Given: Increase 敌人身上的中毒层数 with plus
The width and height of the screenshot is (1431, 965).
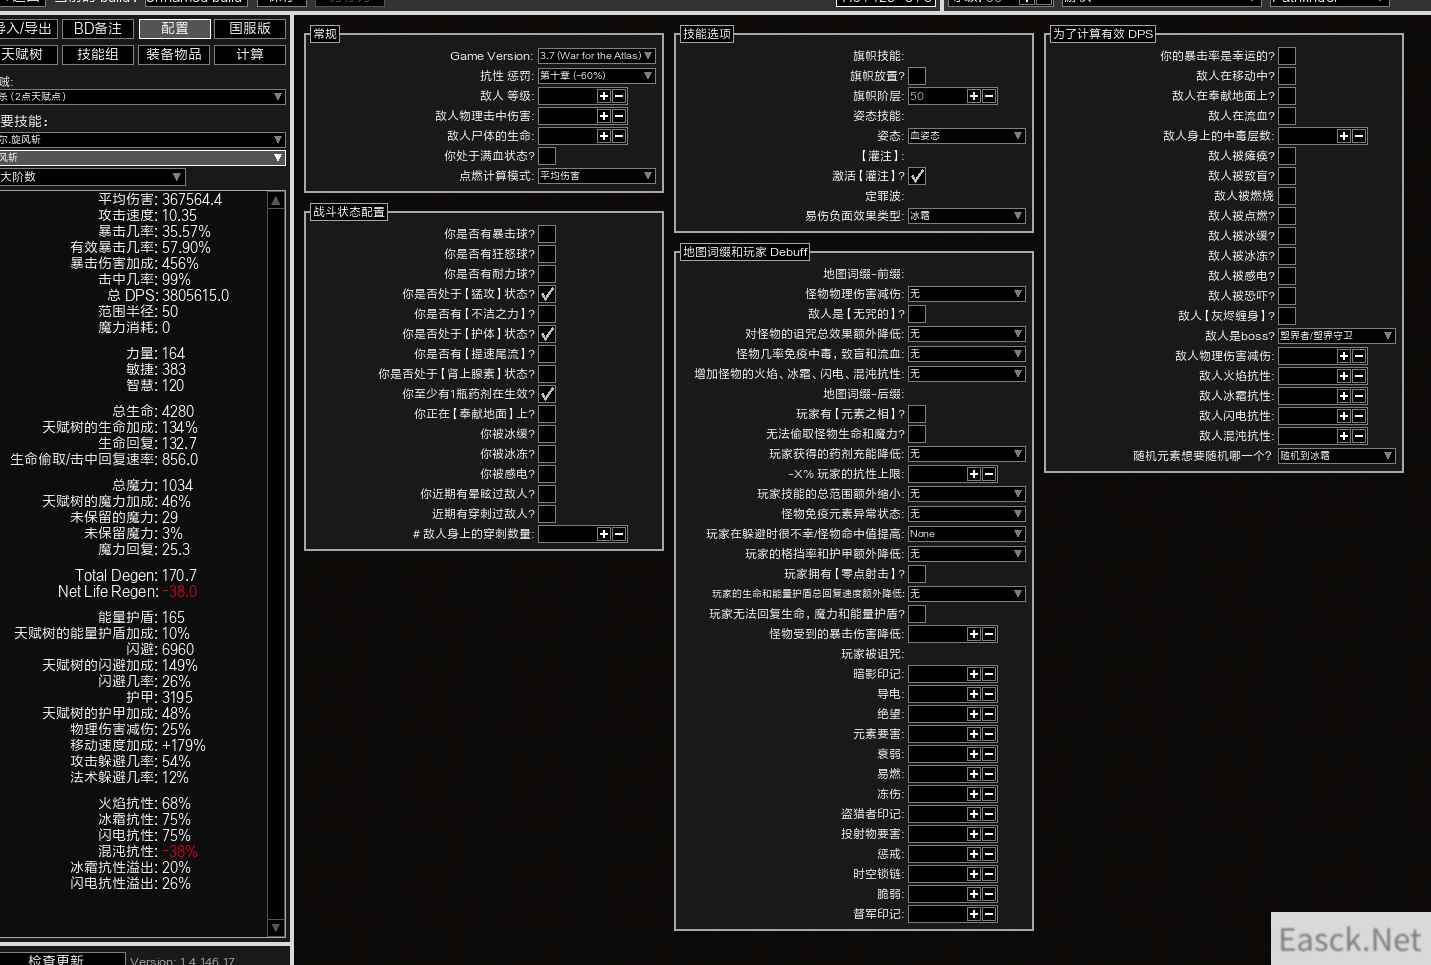Looking at the screenshot, I should pos(1344,136).
